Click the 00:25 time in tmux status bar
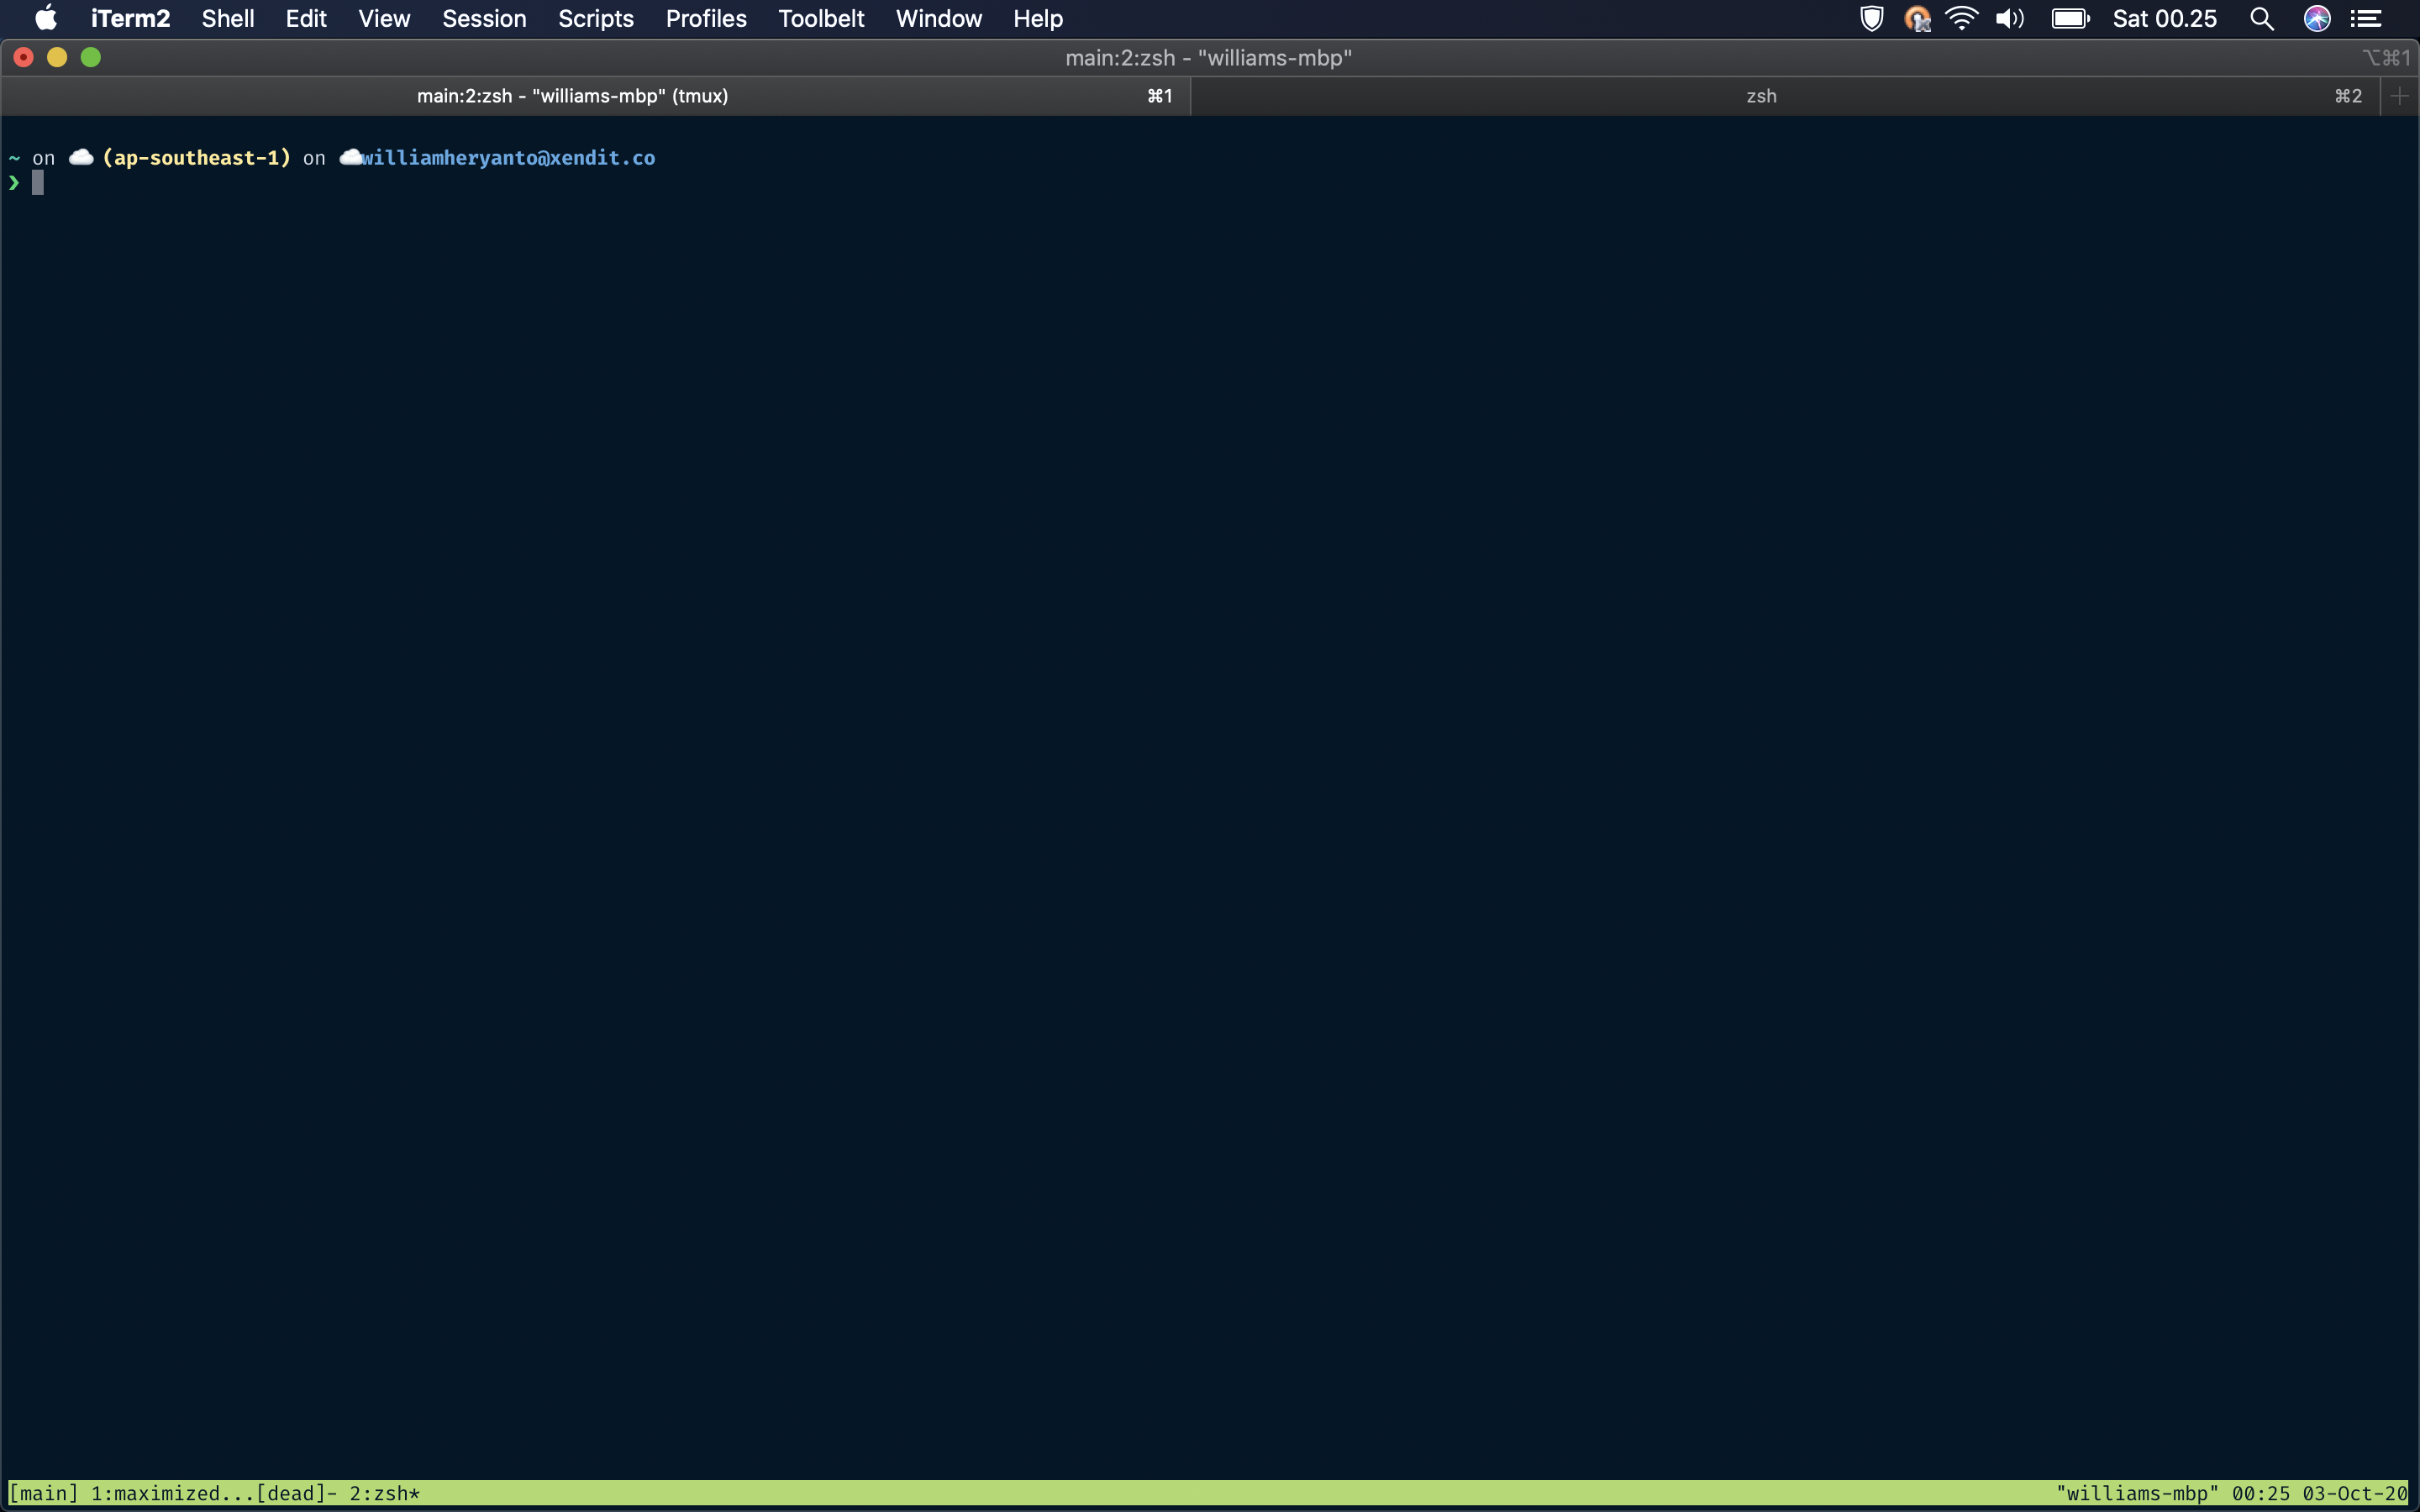Viewport: 2420px width, 1512px height. pyautogui.click(x=2260, y=1493)
